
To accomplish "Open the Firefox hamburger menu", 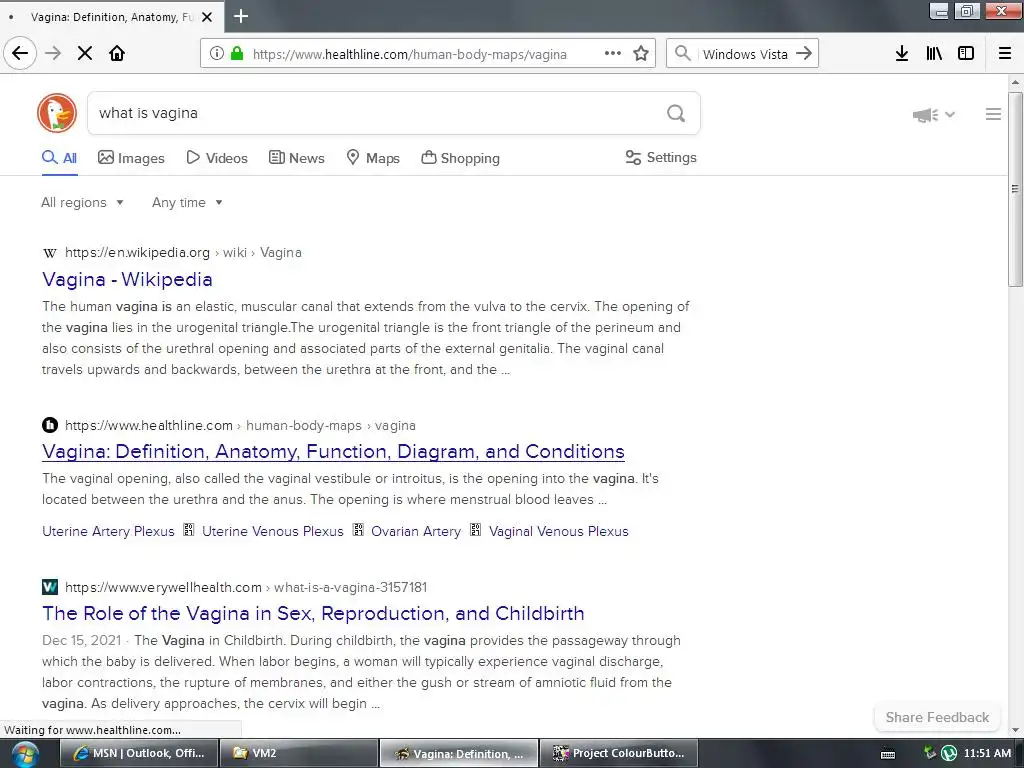I will 1005,54.
